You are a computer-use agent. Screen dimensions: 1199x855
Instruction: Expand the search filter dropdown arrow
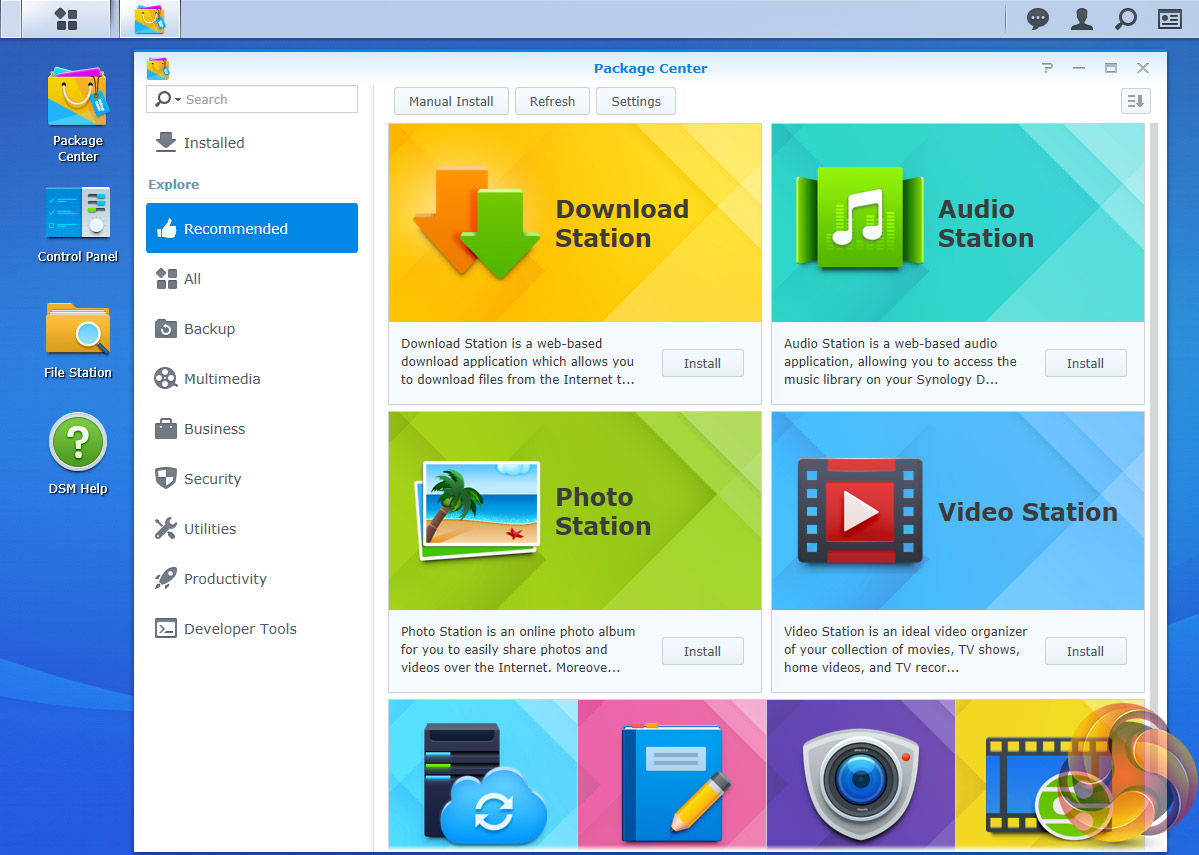click(x=177, y=100)
